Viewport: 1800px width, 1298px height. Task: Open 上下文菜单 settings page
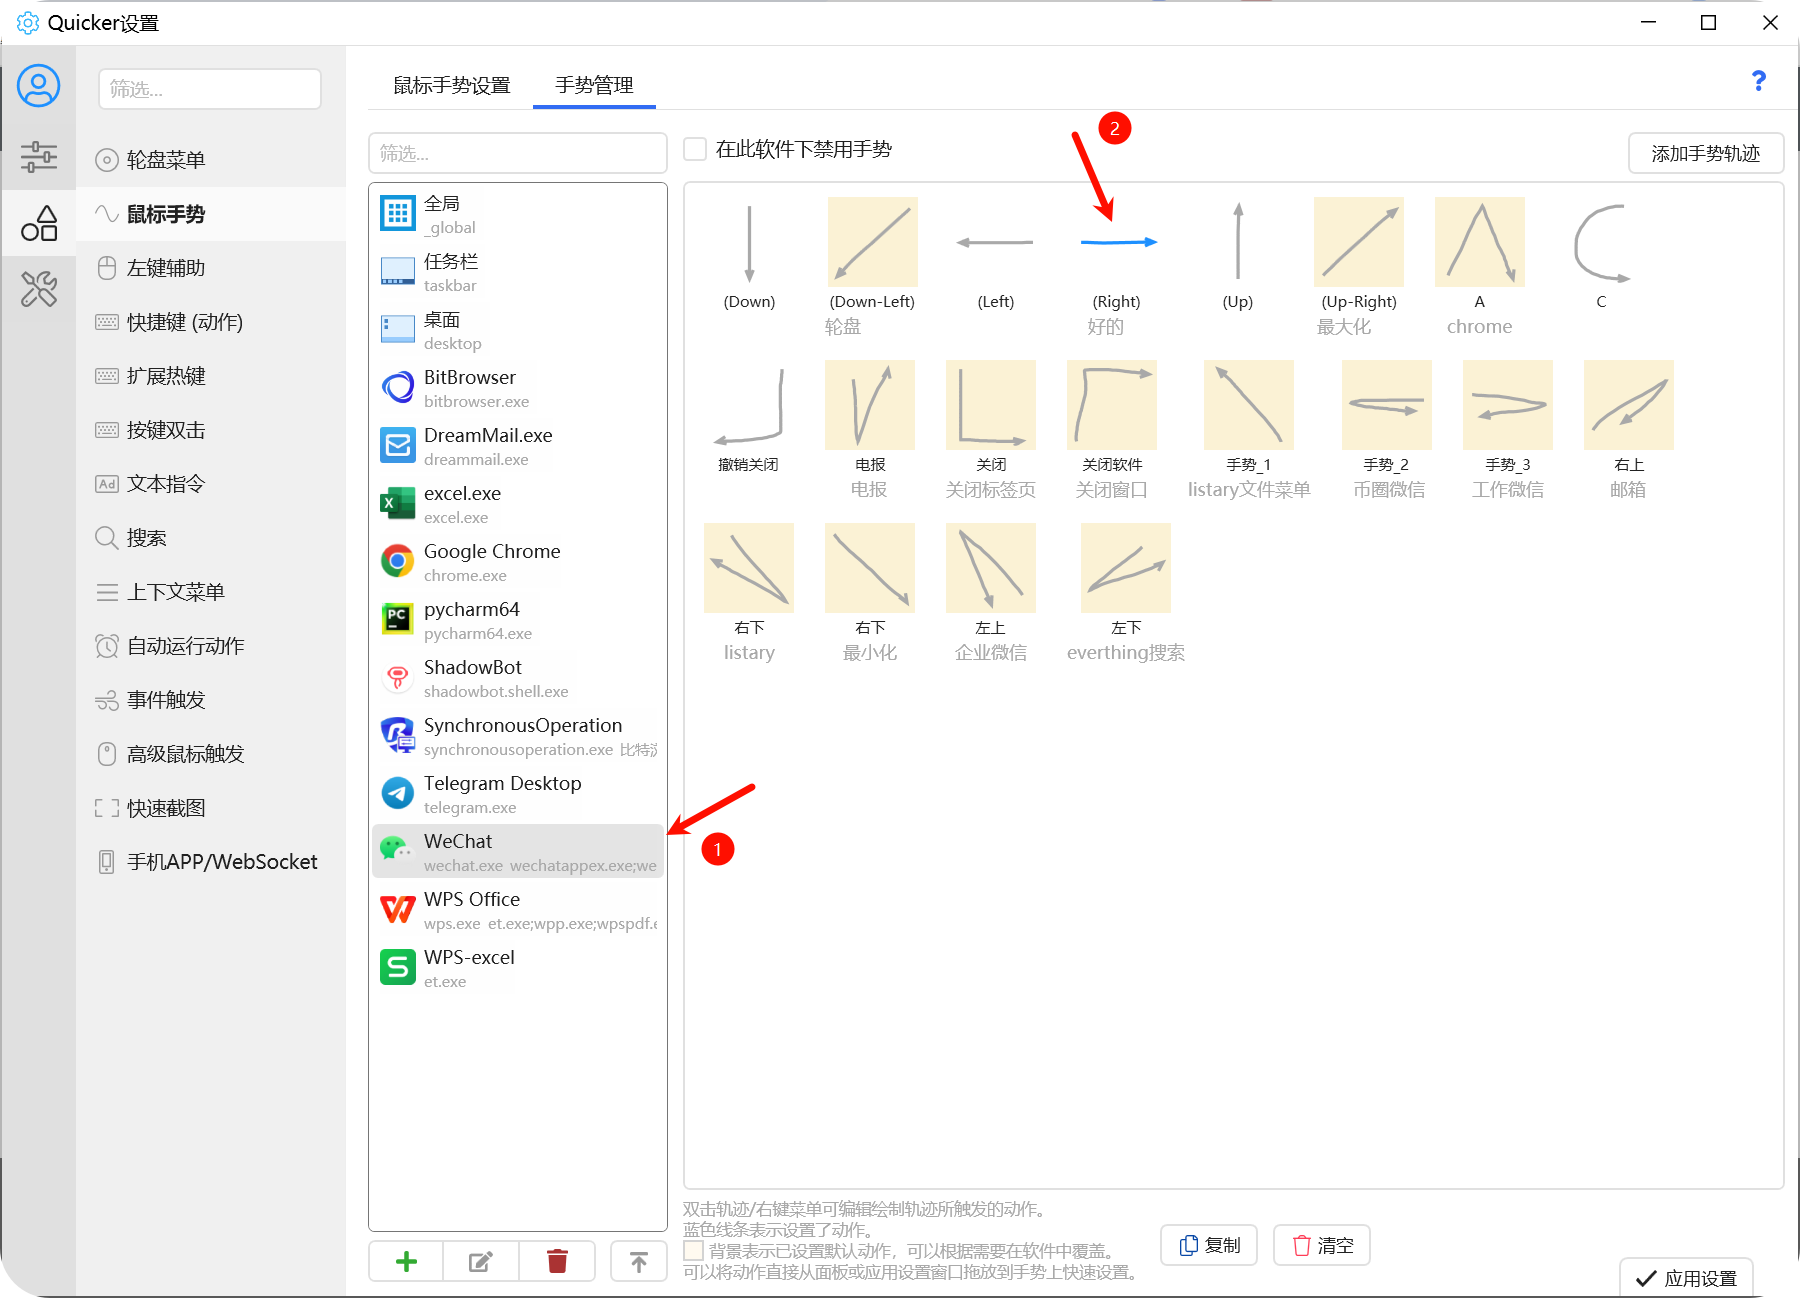pos(211,592)
